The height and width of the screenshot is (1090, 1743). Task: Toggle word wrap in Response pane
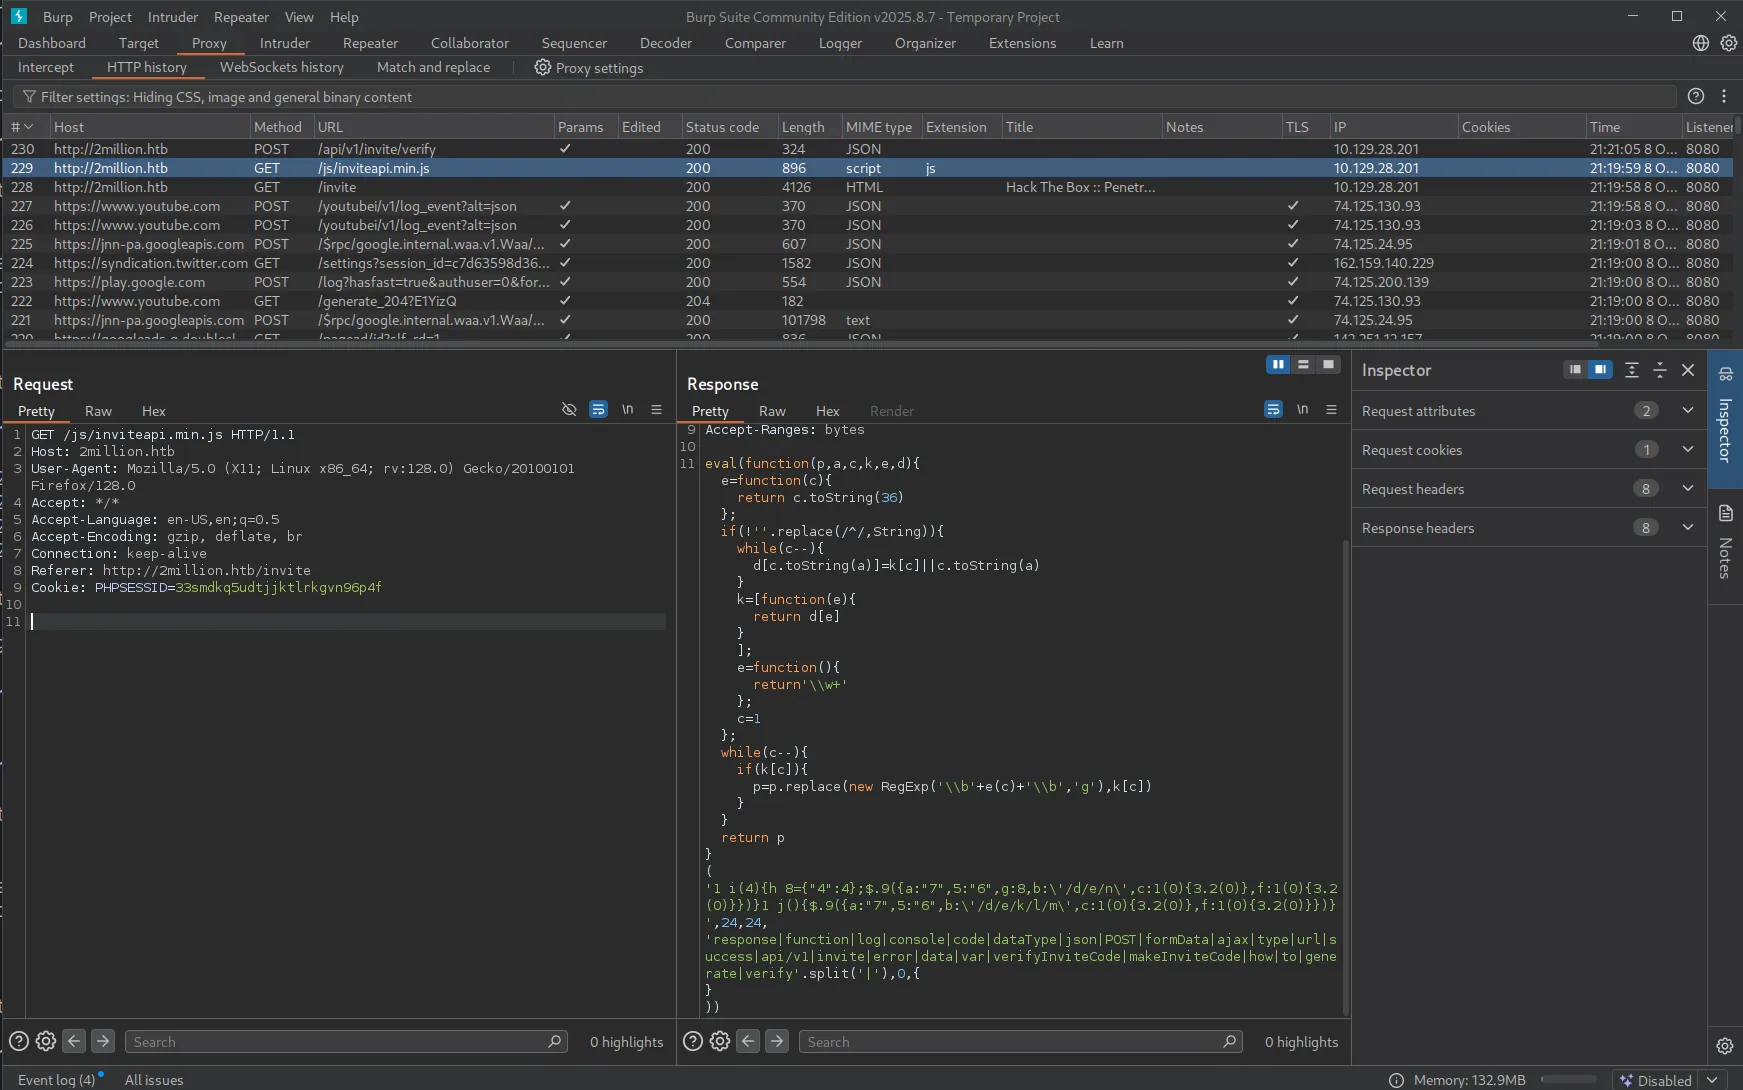point(1273,410)
